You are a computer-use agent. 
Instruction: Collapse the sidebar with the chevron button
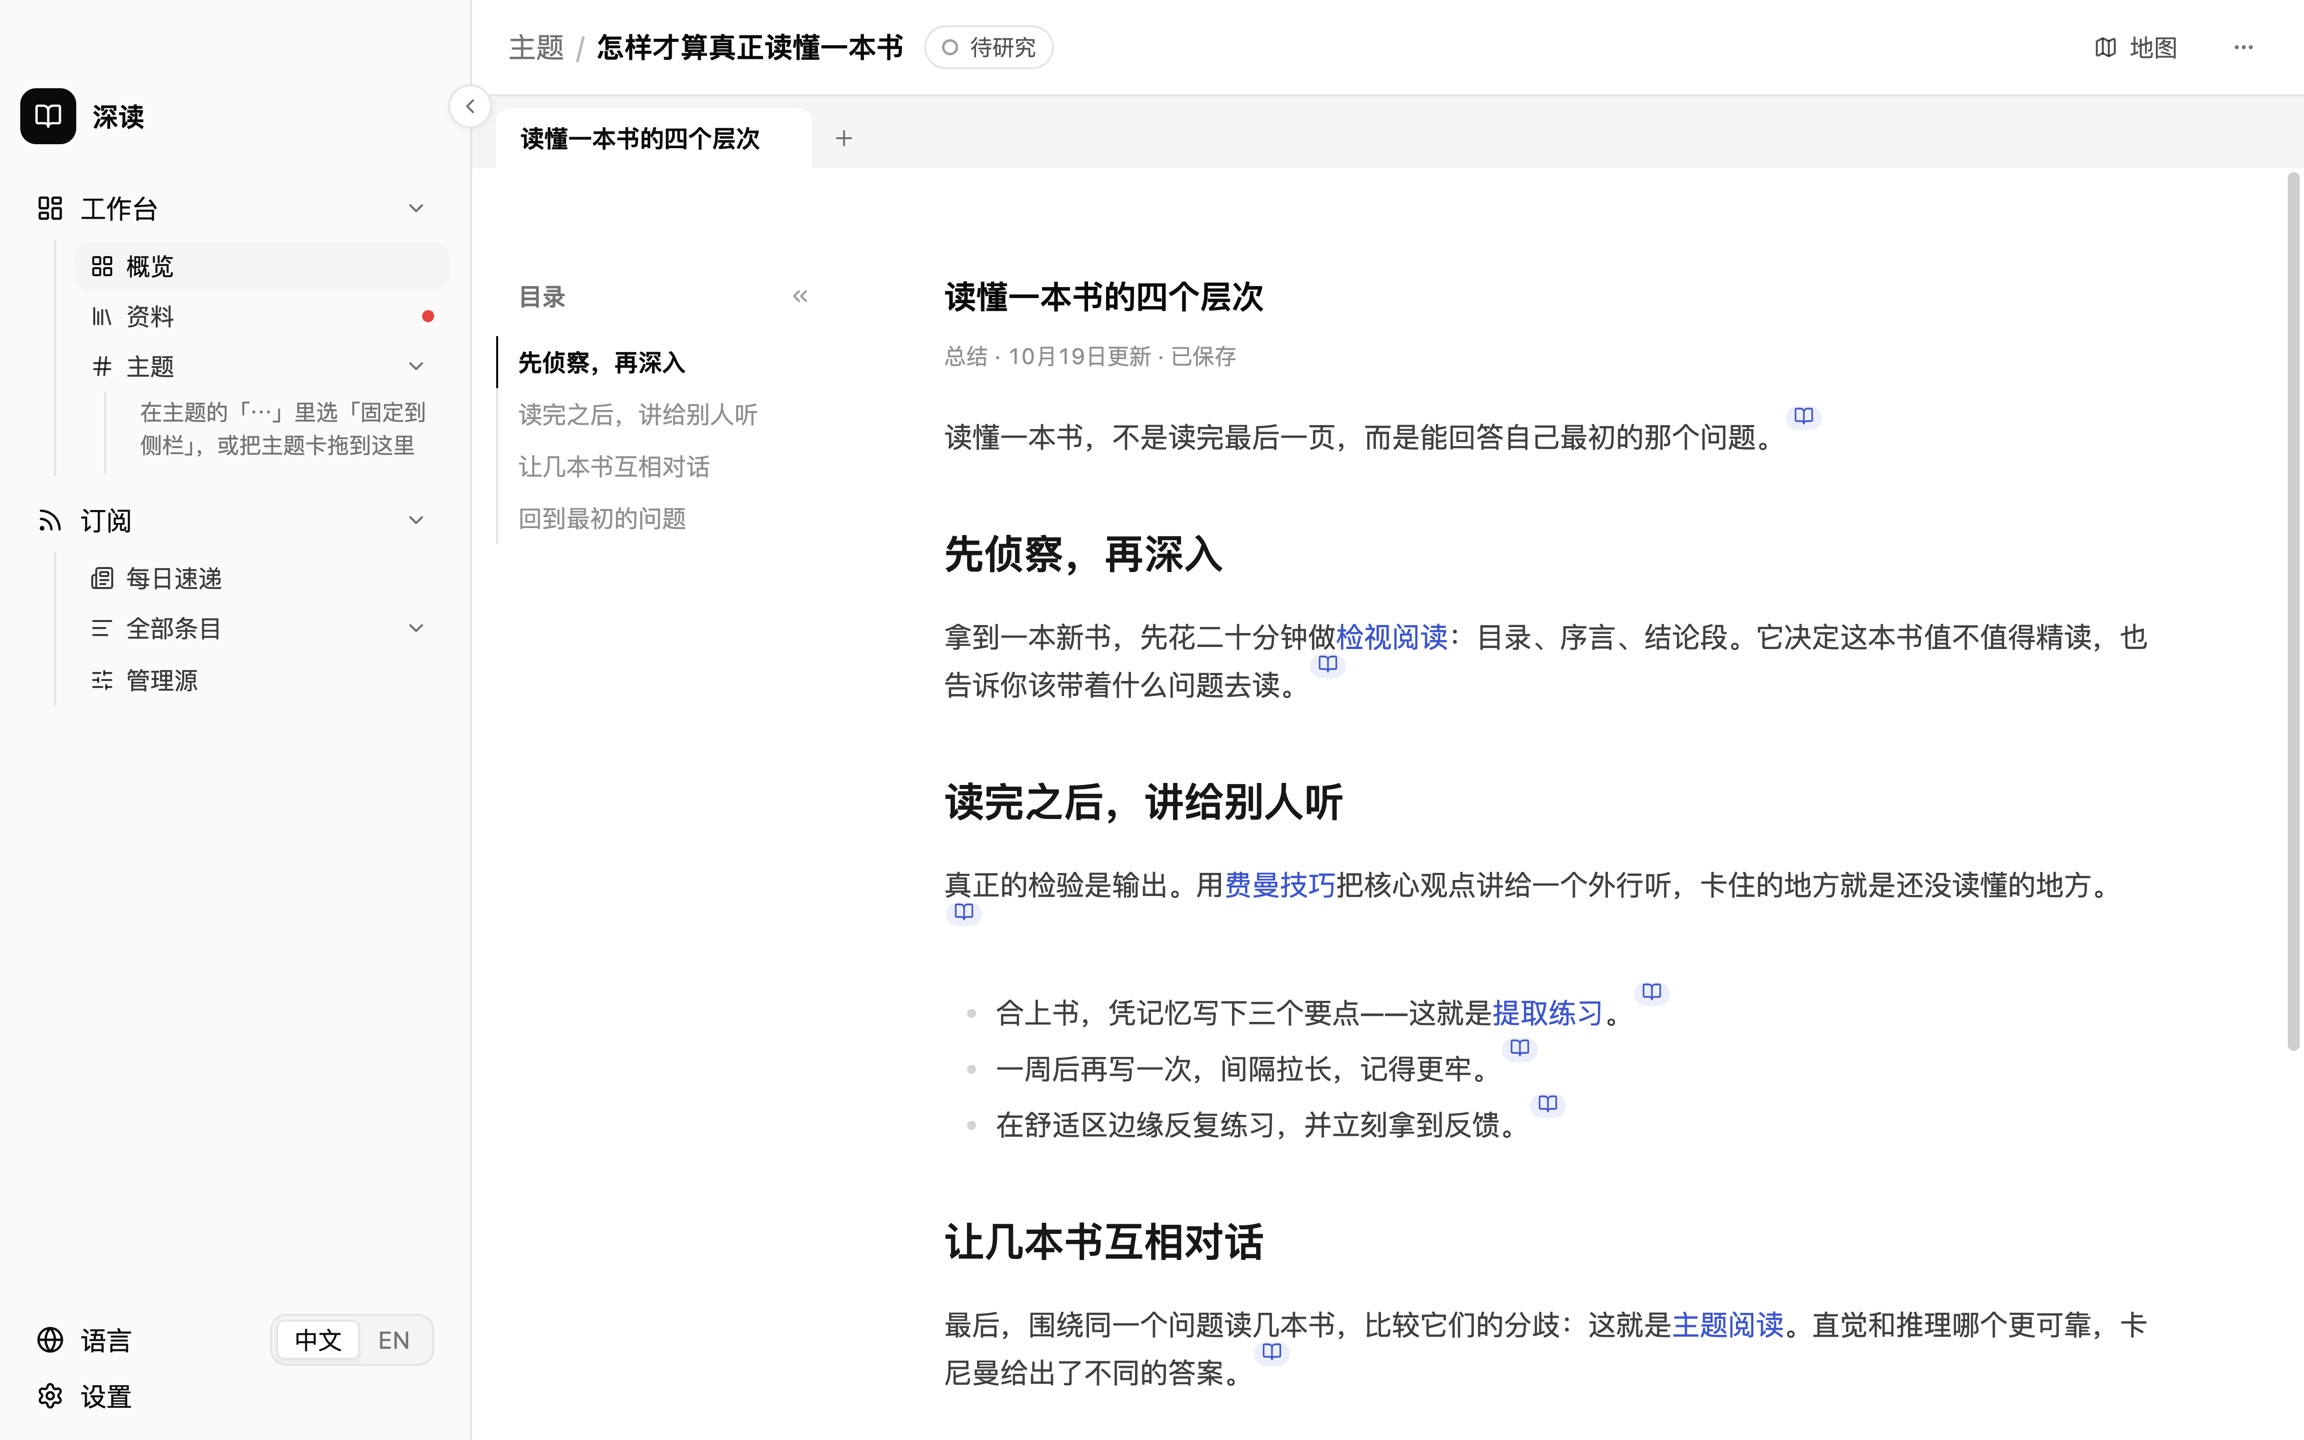tap(470, 106)
